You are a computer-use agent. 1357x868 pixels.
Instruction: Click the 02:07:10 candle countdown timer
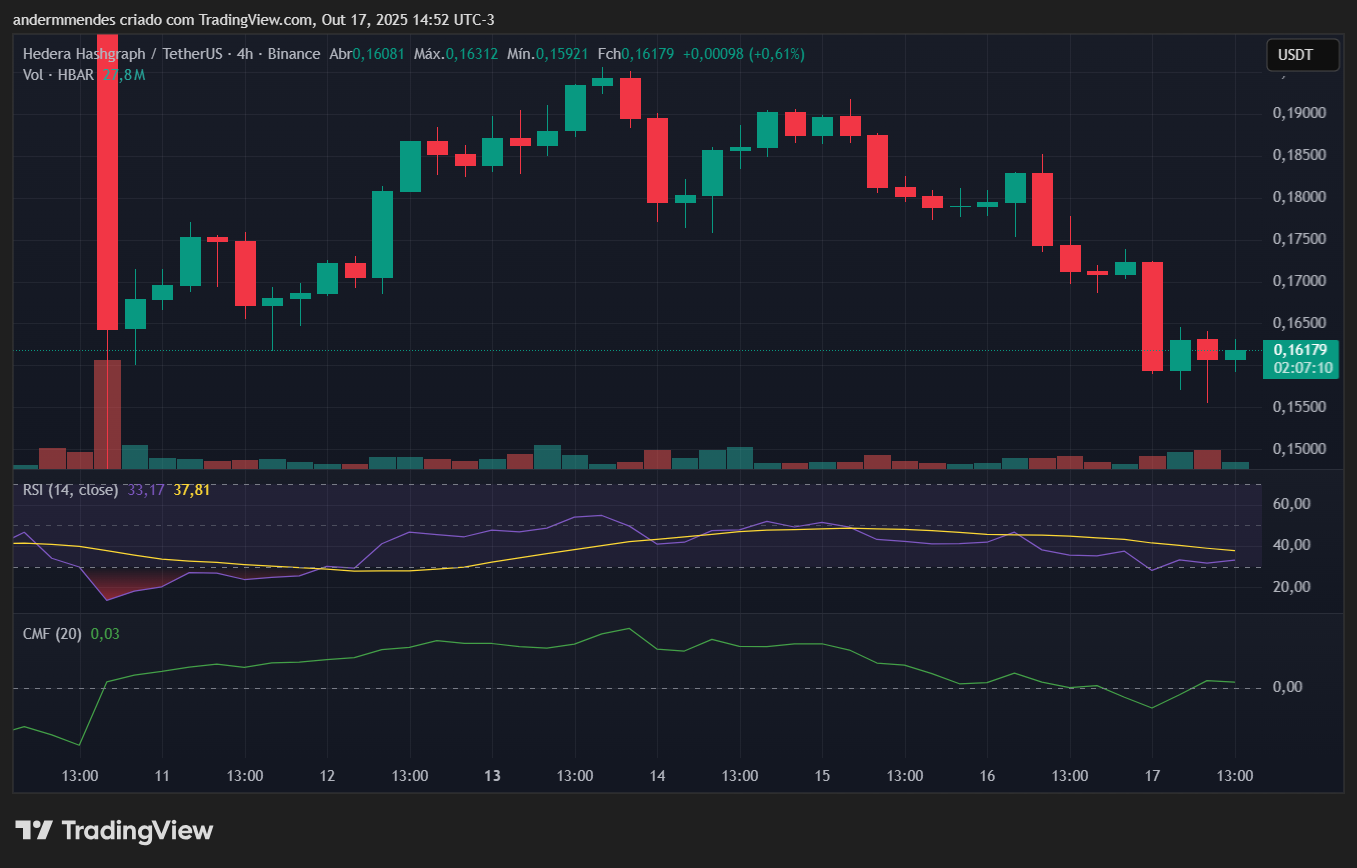point(1301,368)
